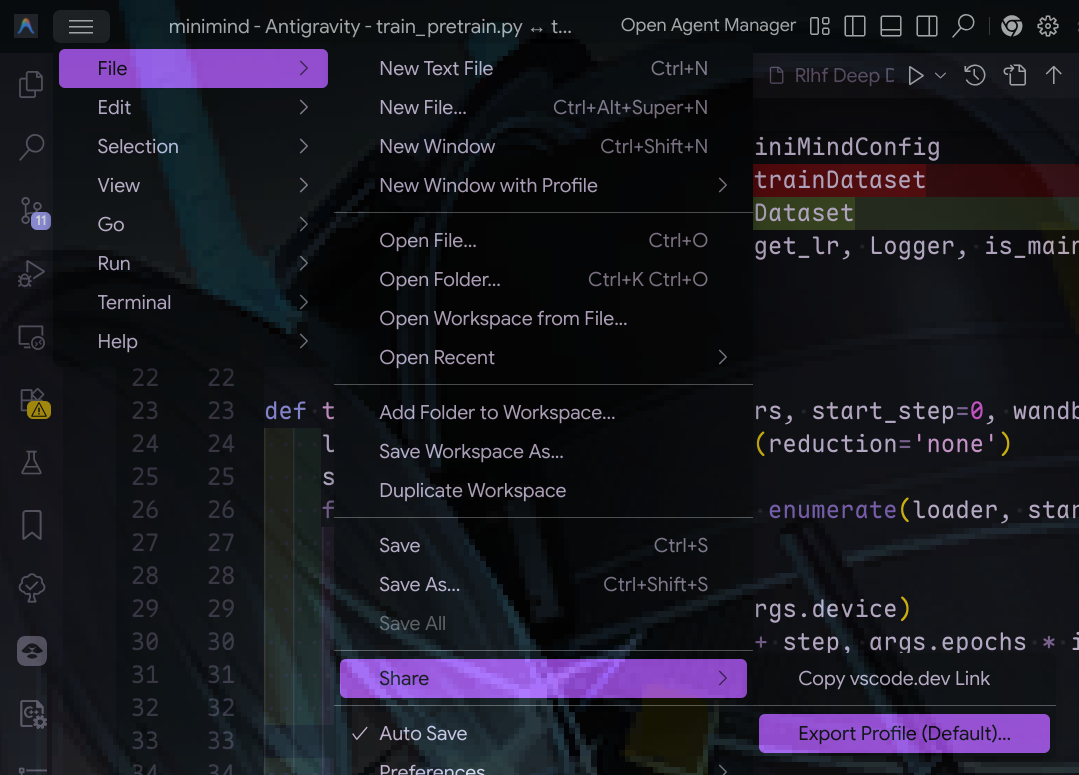Expand the run options dropdown arrow
The width and height of the screenshot is (1079, 775).
coord(941,76)
